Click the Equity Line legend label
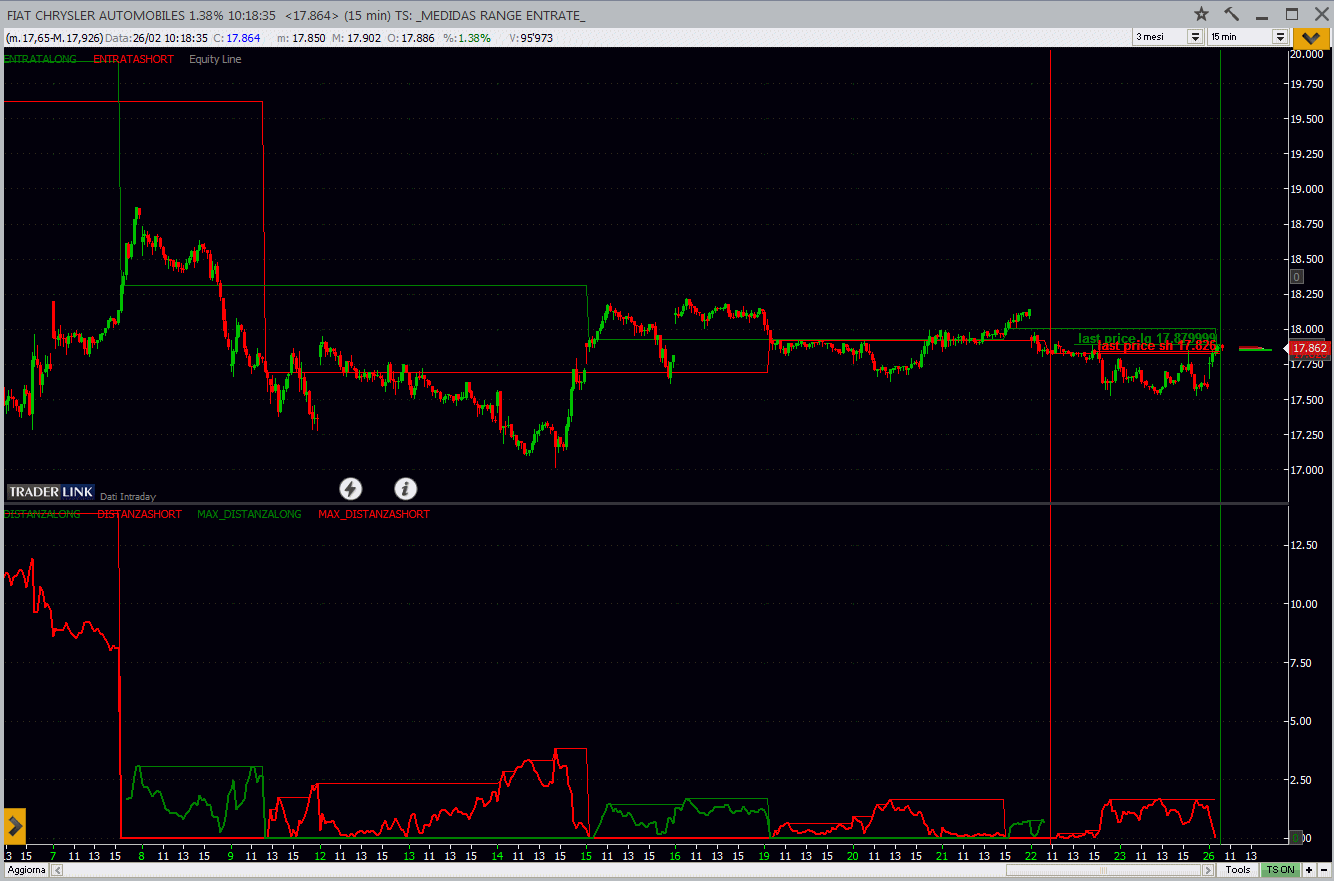 tap(215, 59)
